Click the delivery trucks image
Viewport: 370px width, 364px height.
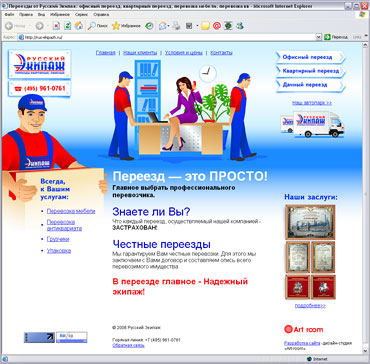[x=312, y=124]
